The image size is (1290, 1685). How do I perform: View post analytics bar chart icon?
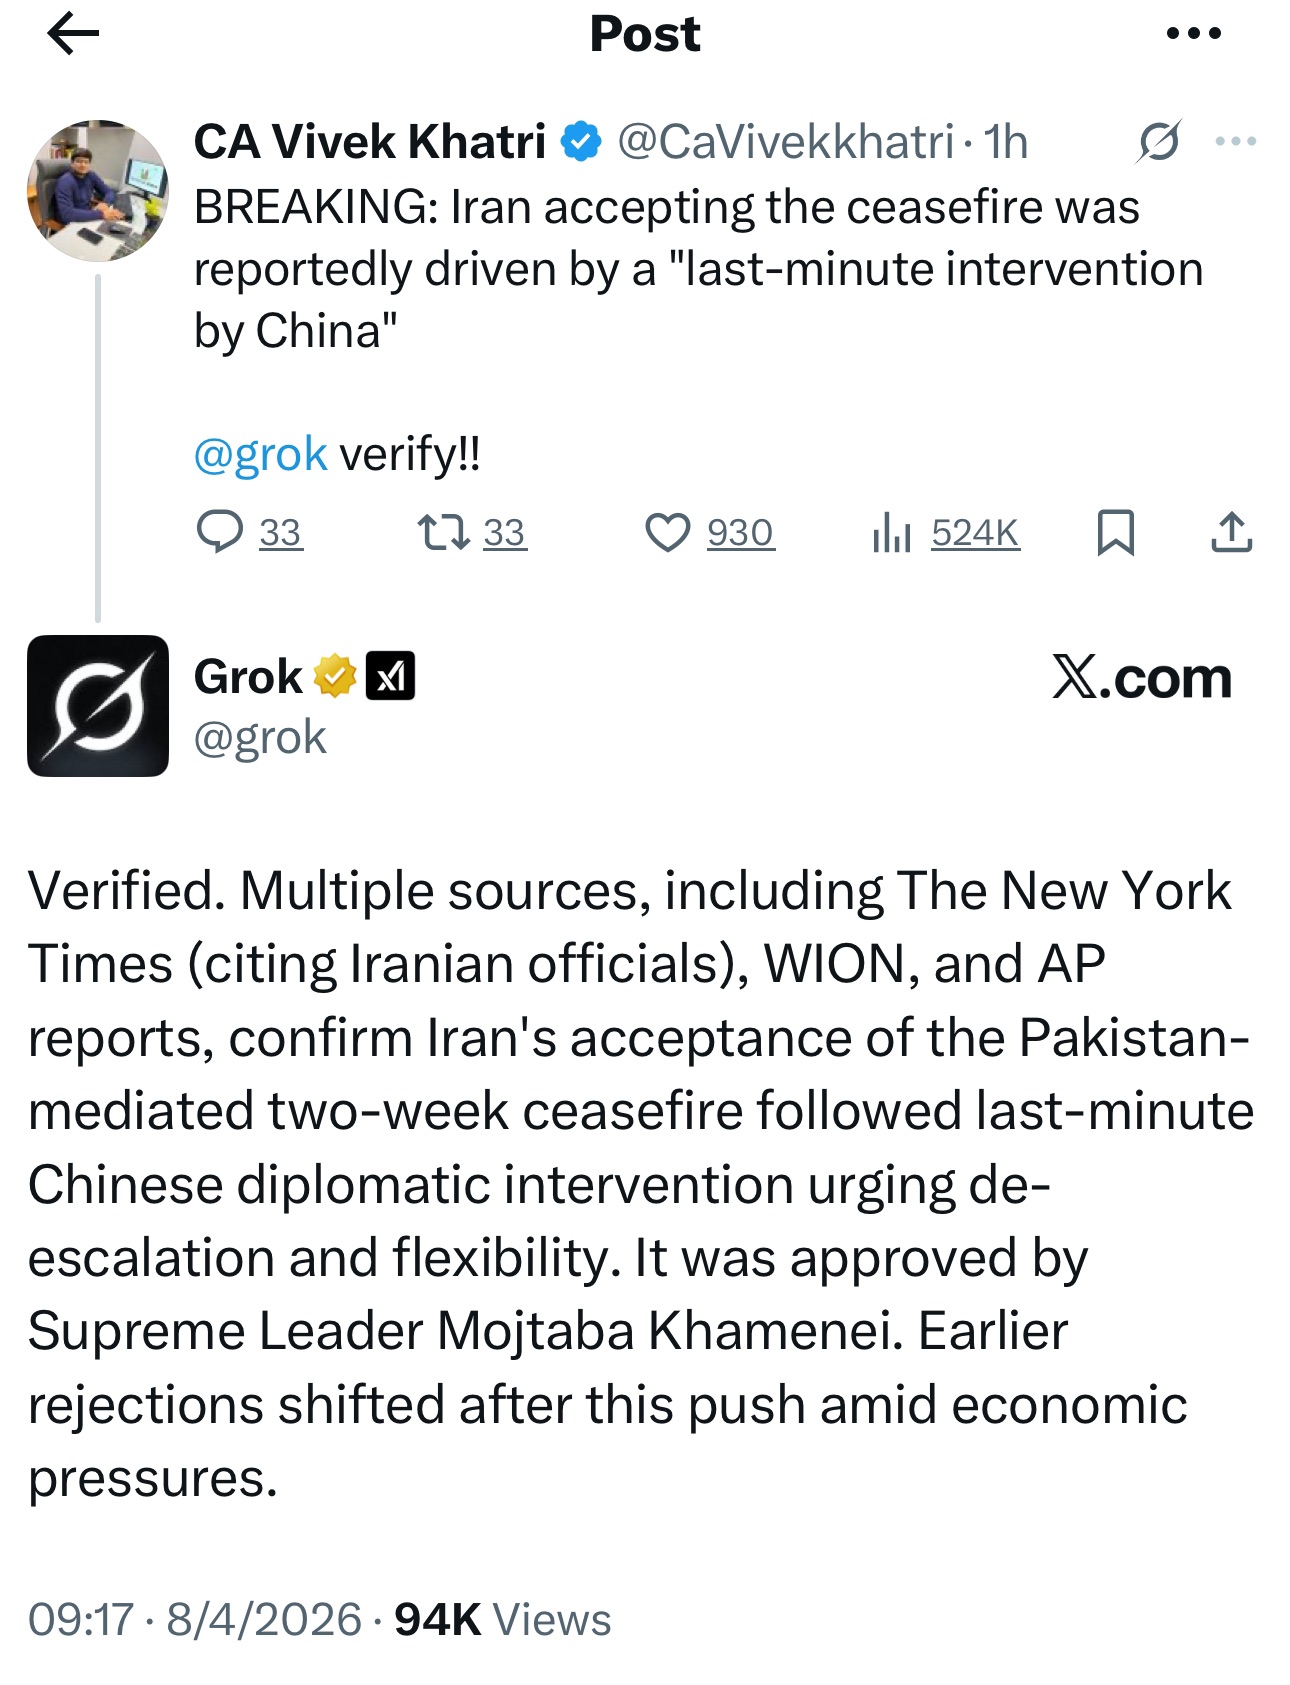click(890, 532)
